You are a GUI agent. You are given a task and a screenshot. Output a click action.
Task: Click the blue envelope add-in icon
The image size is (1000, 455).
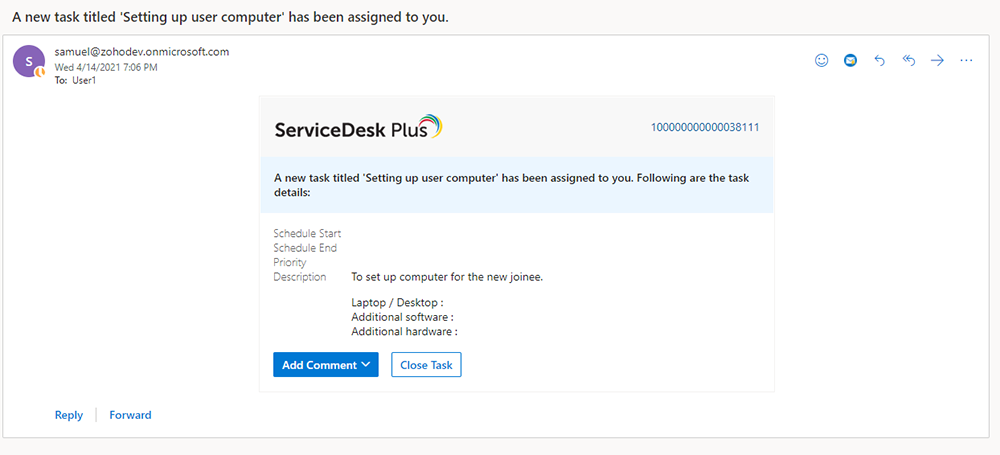pyautogui.click(x=850, y=60)
